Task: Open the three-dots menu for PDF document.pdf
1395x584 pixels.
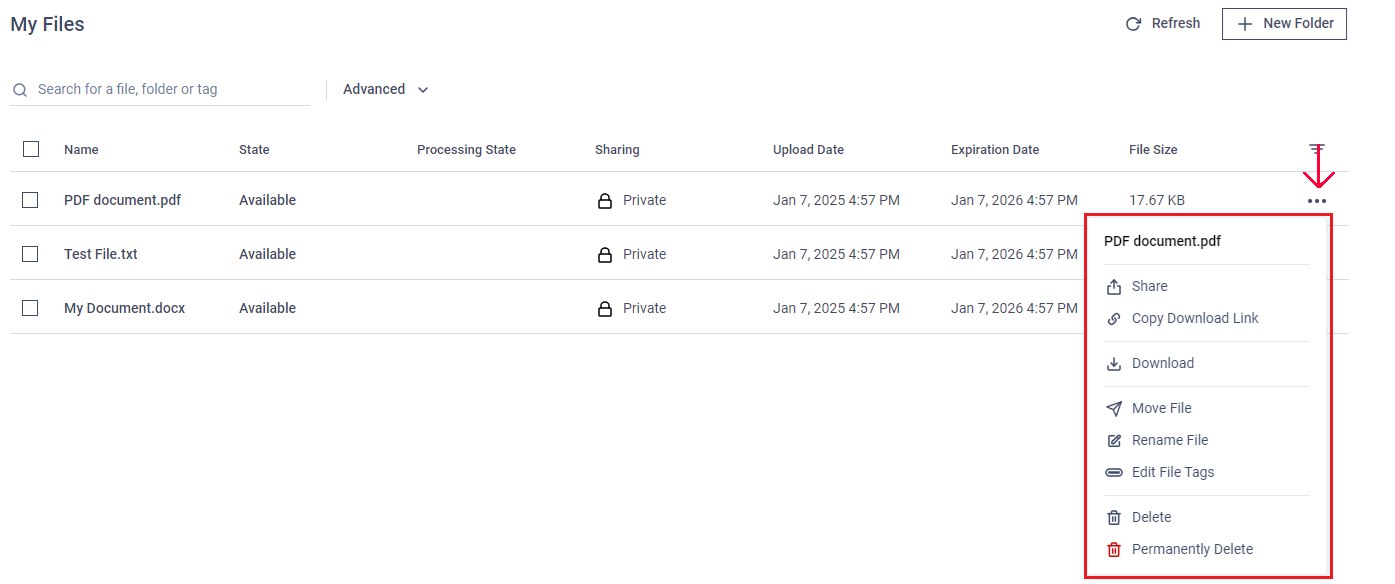Action: (1317, 201)
